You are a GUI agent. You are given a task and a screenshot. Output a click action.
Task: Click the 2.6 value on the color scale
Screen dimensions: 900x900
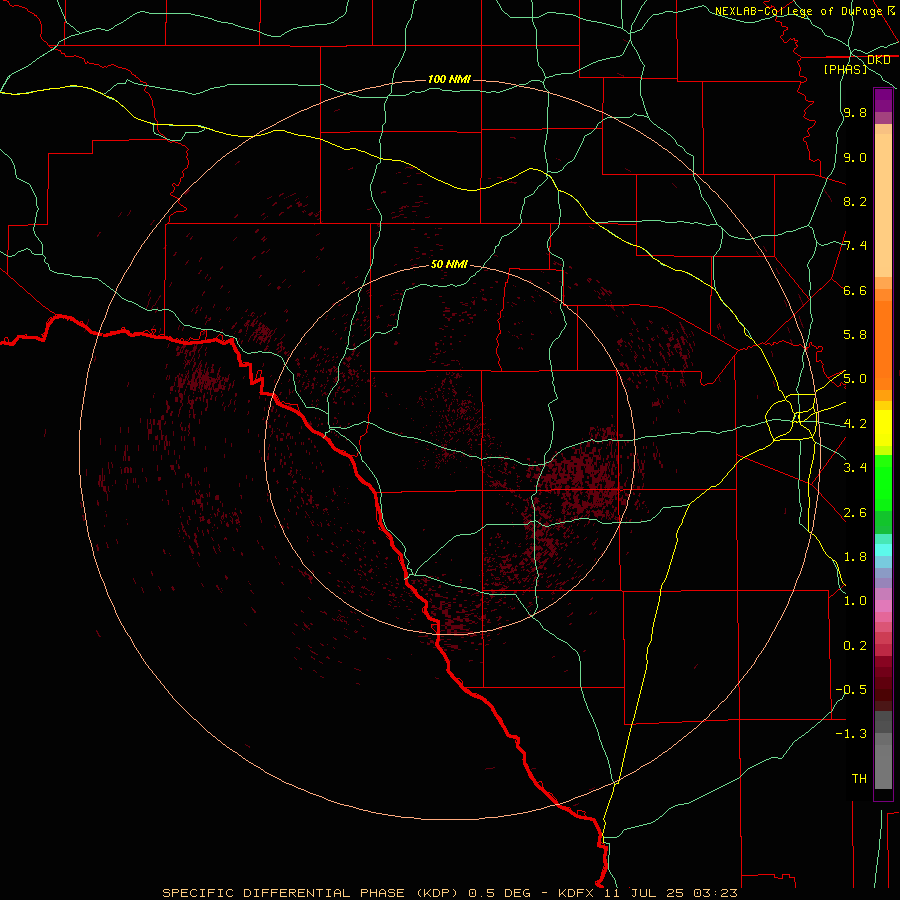[855, 513]
